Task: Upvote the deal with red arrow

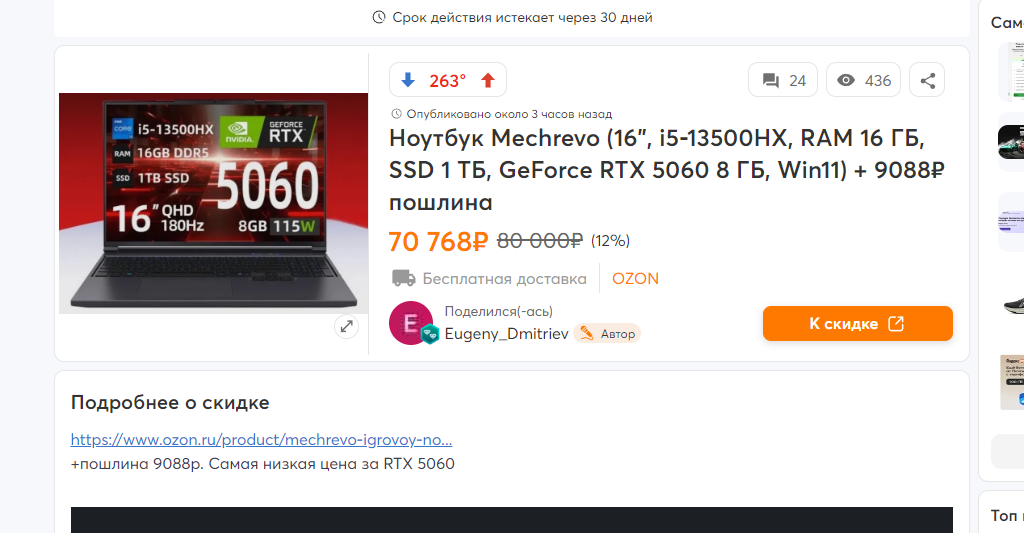Action: coord(488,80)
